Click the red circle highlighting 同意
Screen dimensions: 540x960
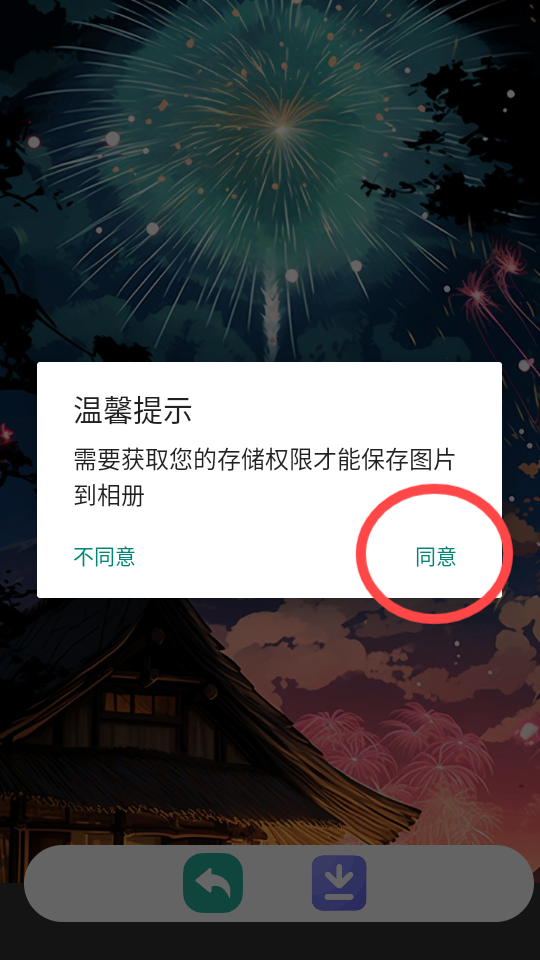(435, 554)
